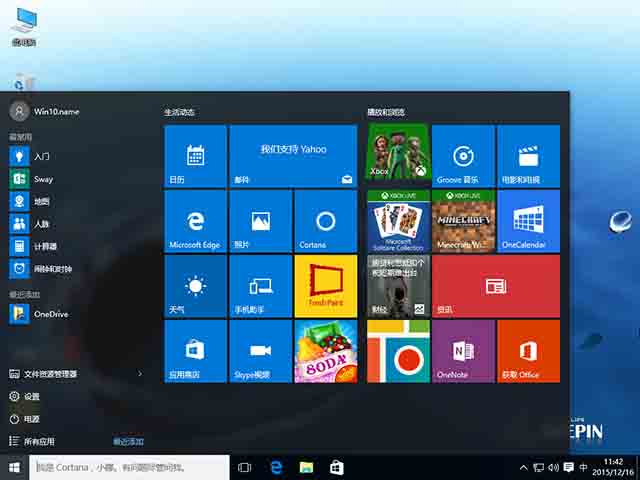Screen dimensions: 640x480
Task: Open Sway from most used list
Action: [43, 179]
